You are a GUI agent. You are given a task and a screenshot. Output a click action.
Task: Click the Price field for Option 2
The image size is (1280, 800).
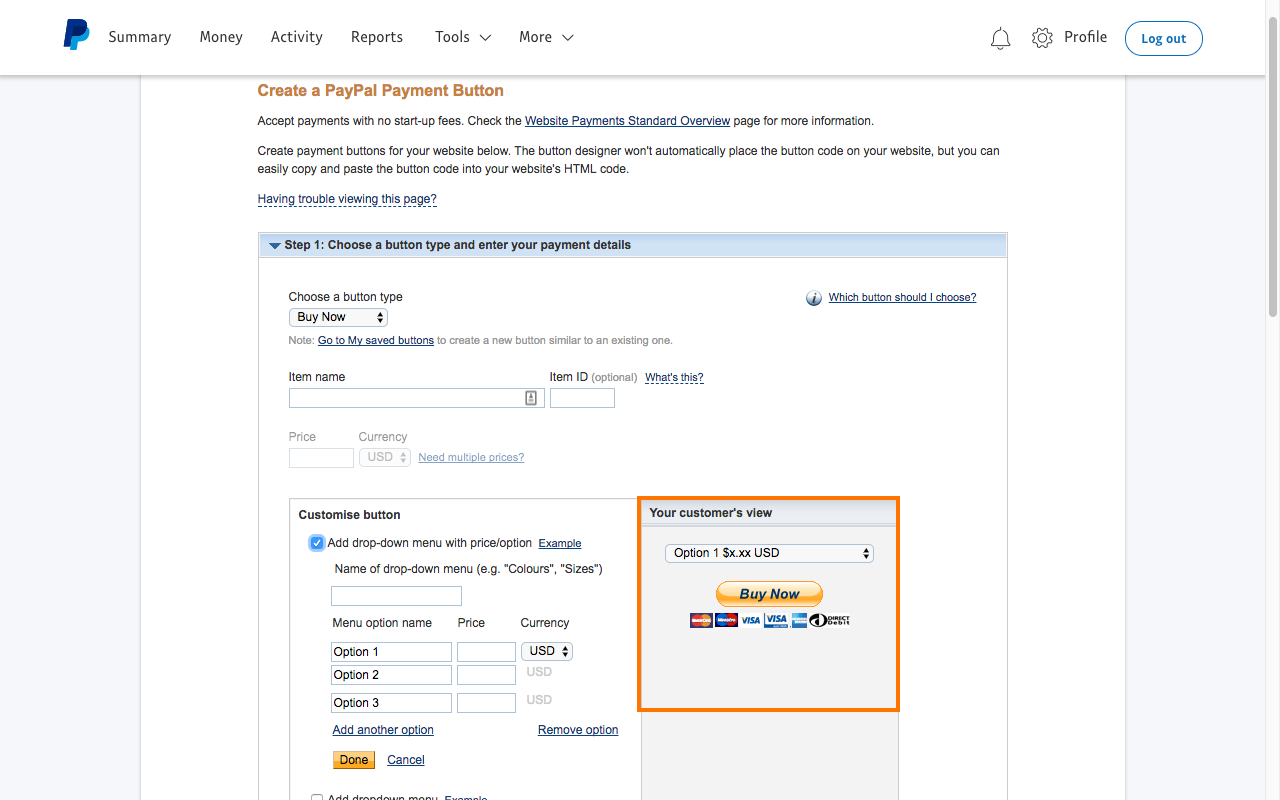click(486, 675)
